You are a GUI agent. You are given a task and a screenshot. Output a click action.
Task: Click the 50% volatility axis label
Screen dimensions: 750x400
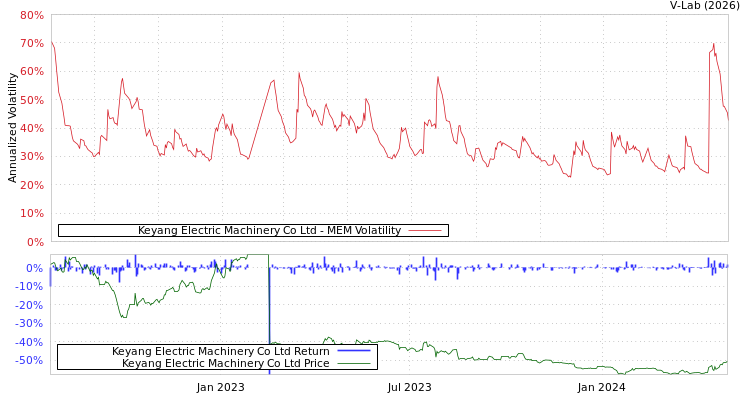click(x=31, y=100)
